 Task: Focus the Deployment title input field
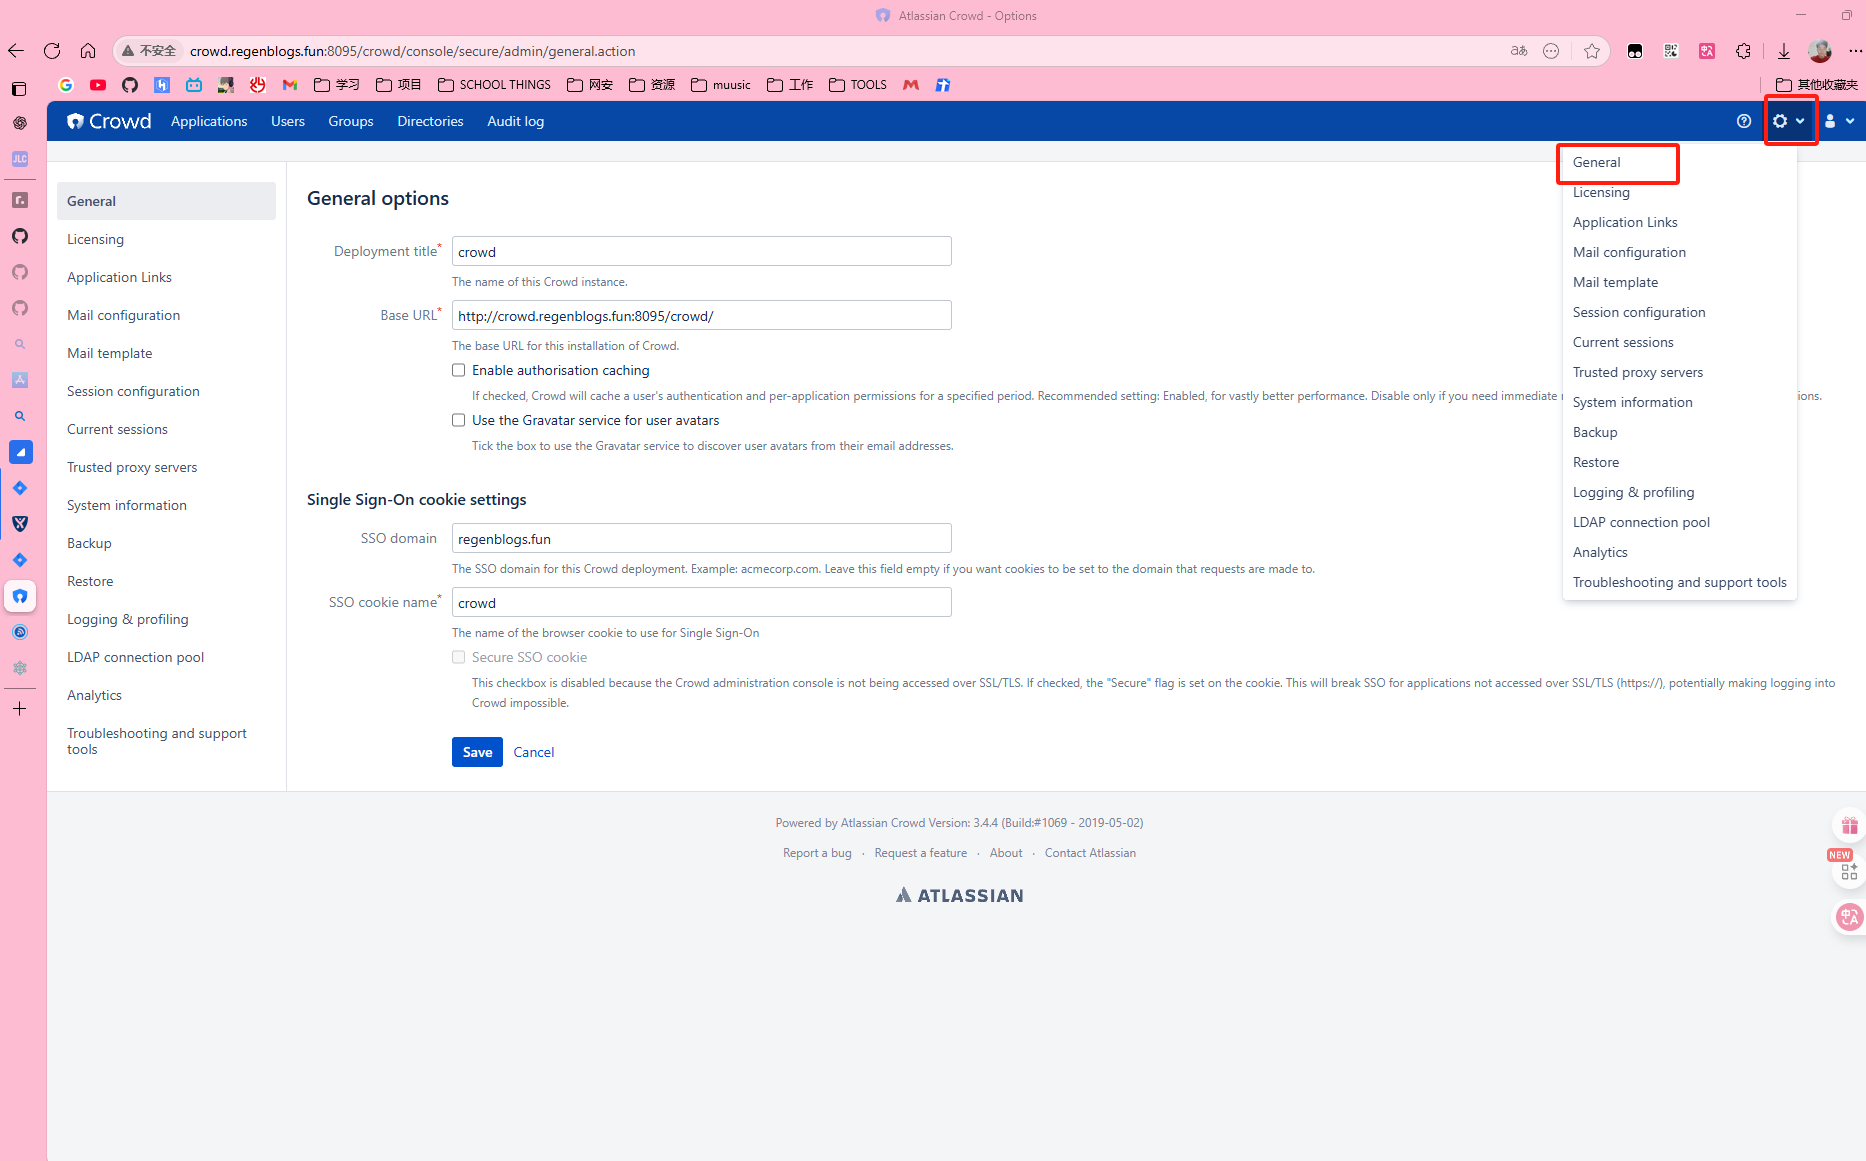[702, 251]
